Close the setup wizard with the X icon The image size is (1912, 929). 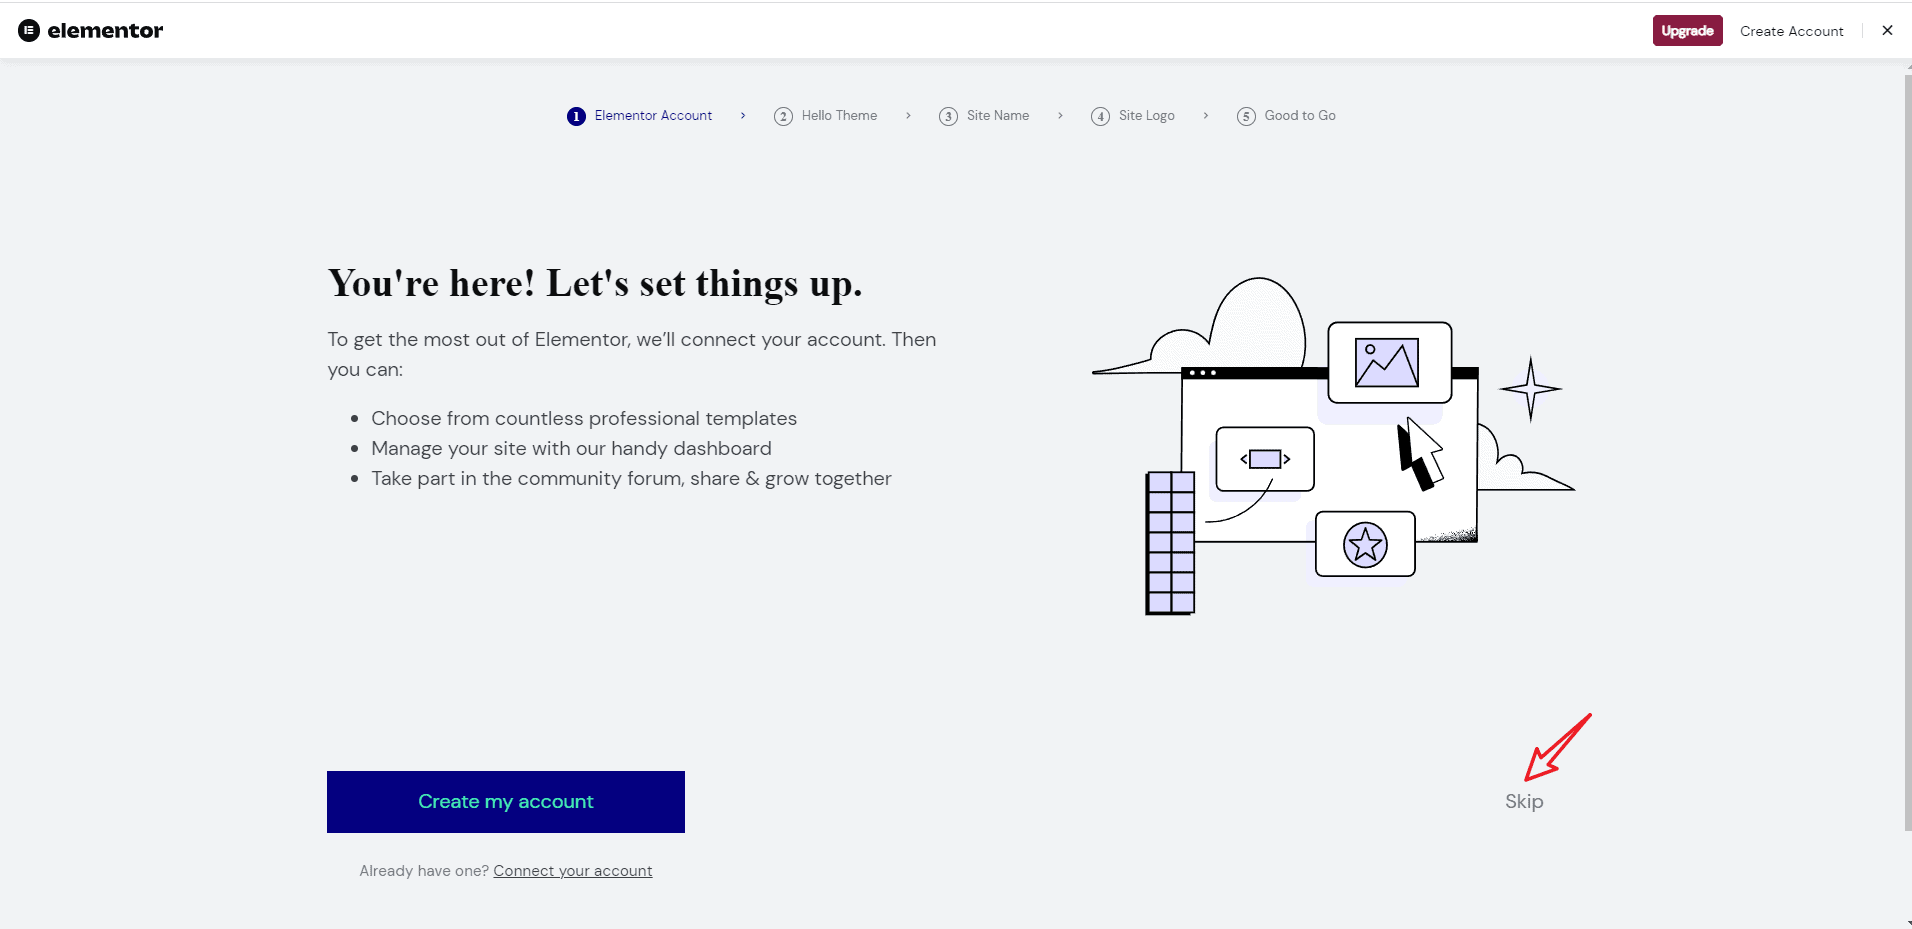coord(1887,30)
